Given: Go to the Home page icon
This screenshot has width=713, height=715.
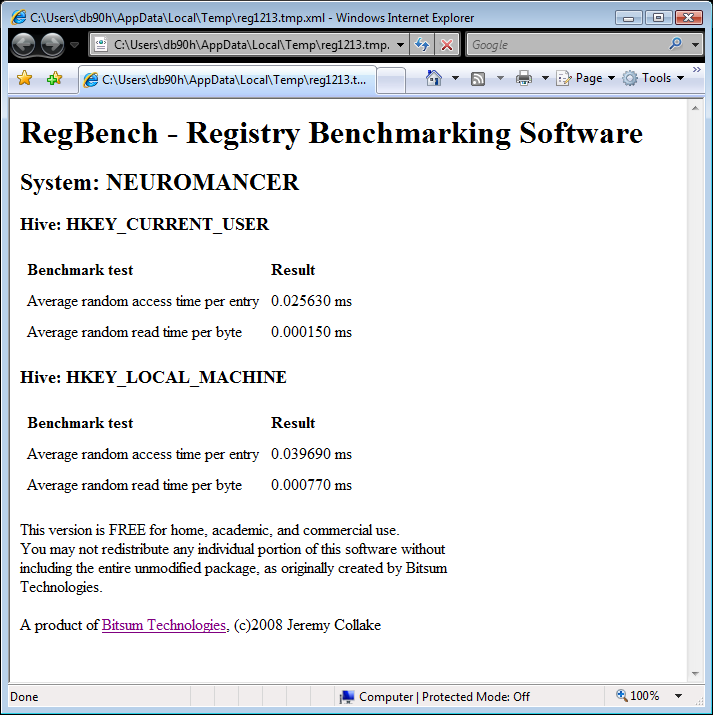Looking at the screenshot, I should tap(434, 78).
